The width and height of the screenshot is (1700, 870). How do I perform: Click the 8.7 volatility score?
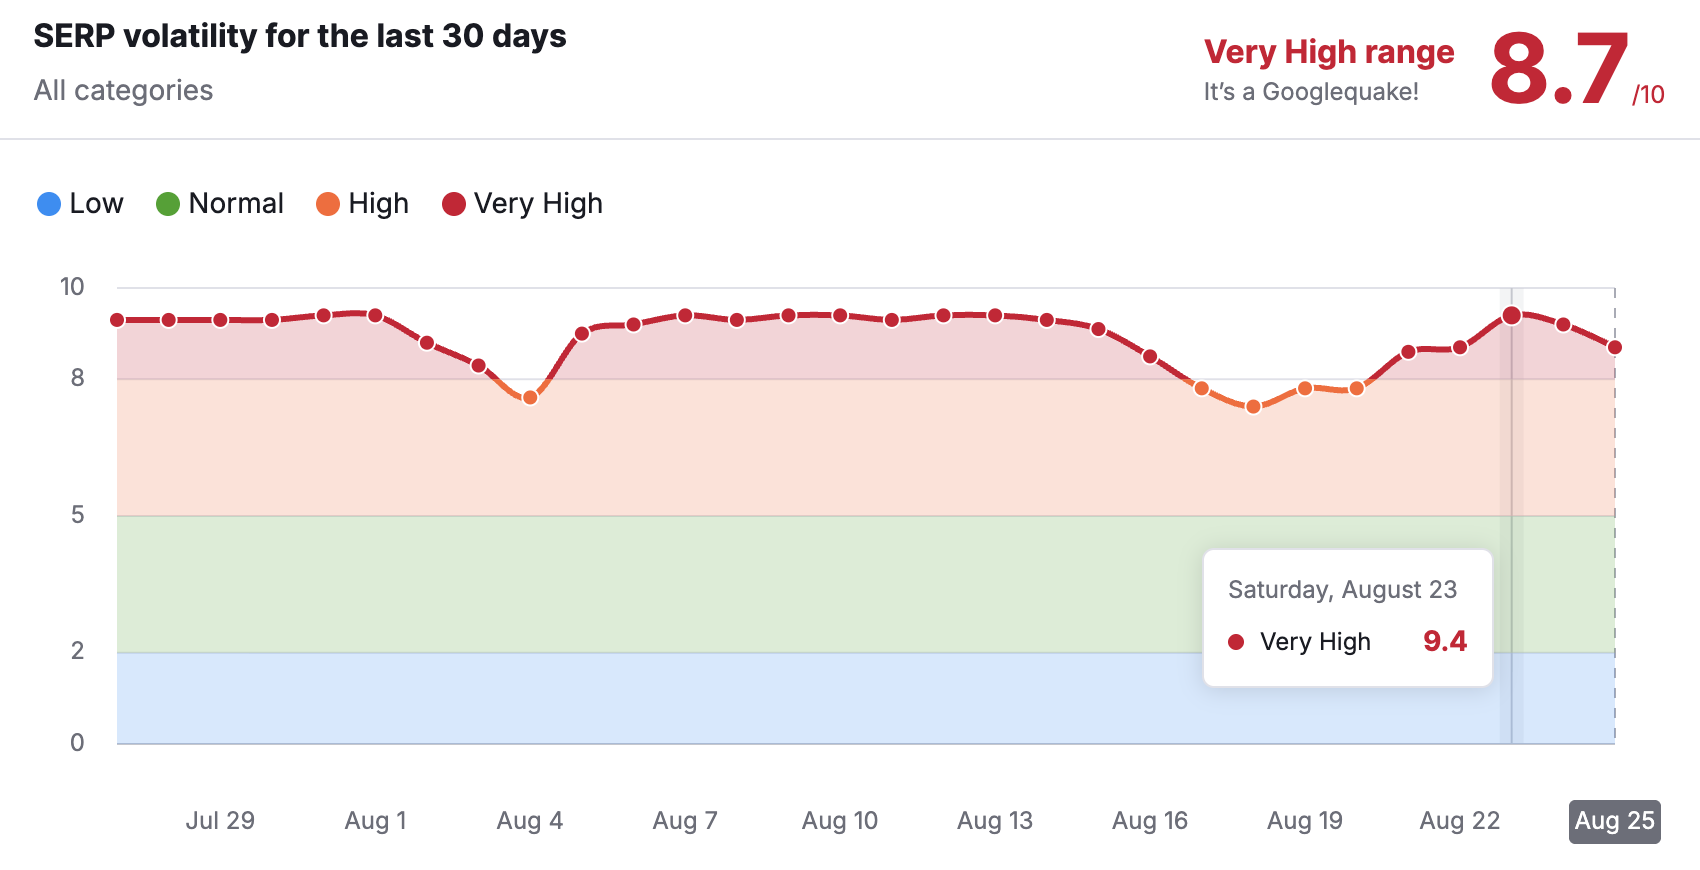[1558, 68]
